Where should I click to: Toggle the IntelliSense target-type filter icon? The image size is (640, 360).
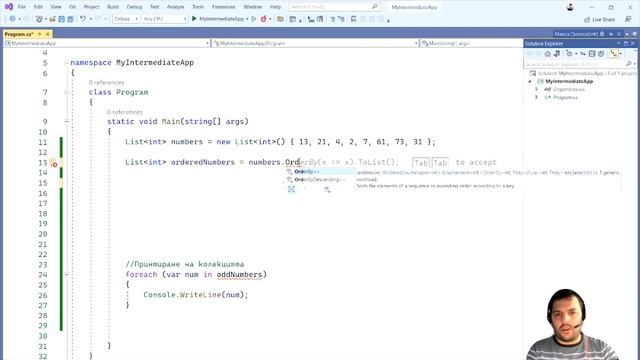click(291, 189)
